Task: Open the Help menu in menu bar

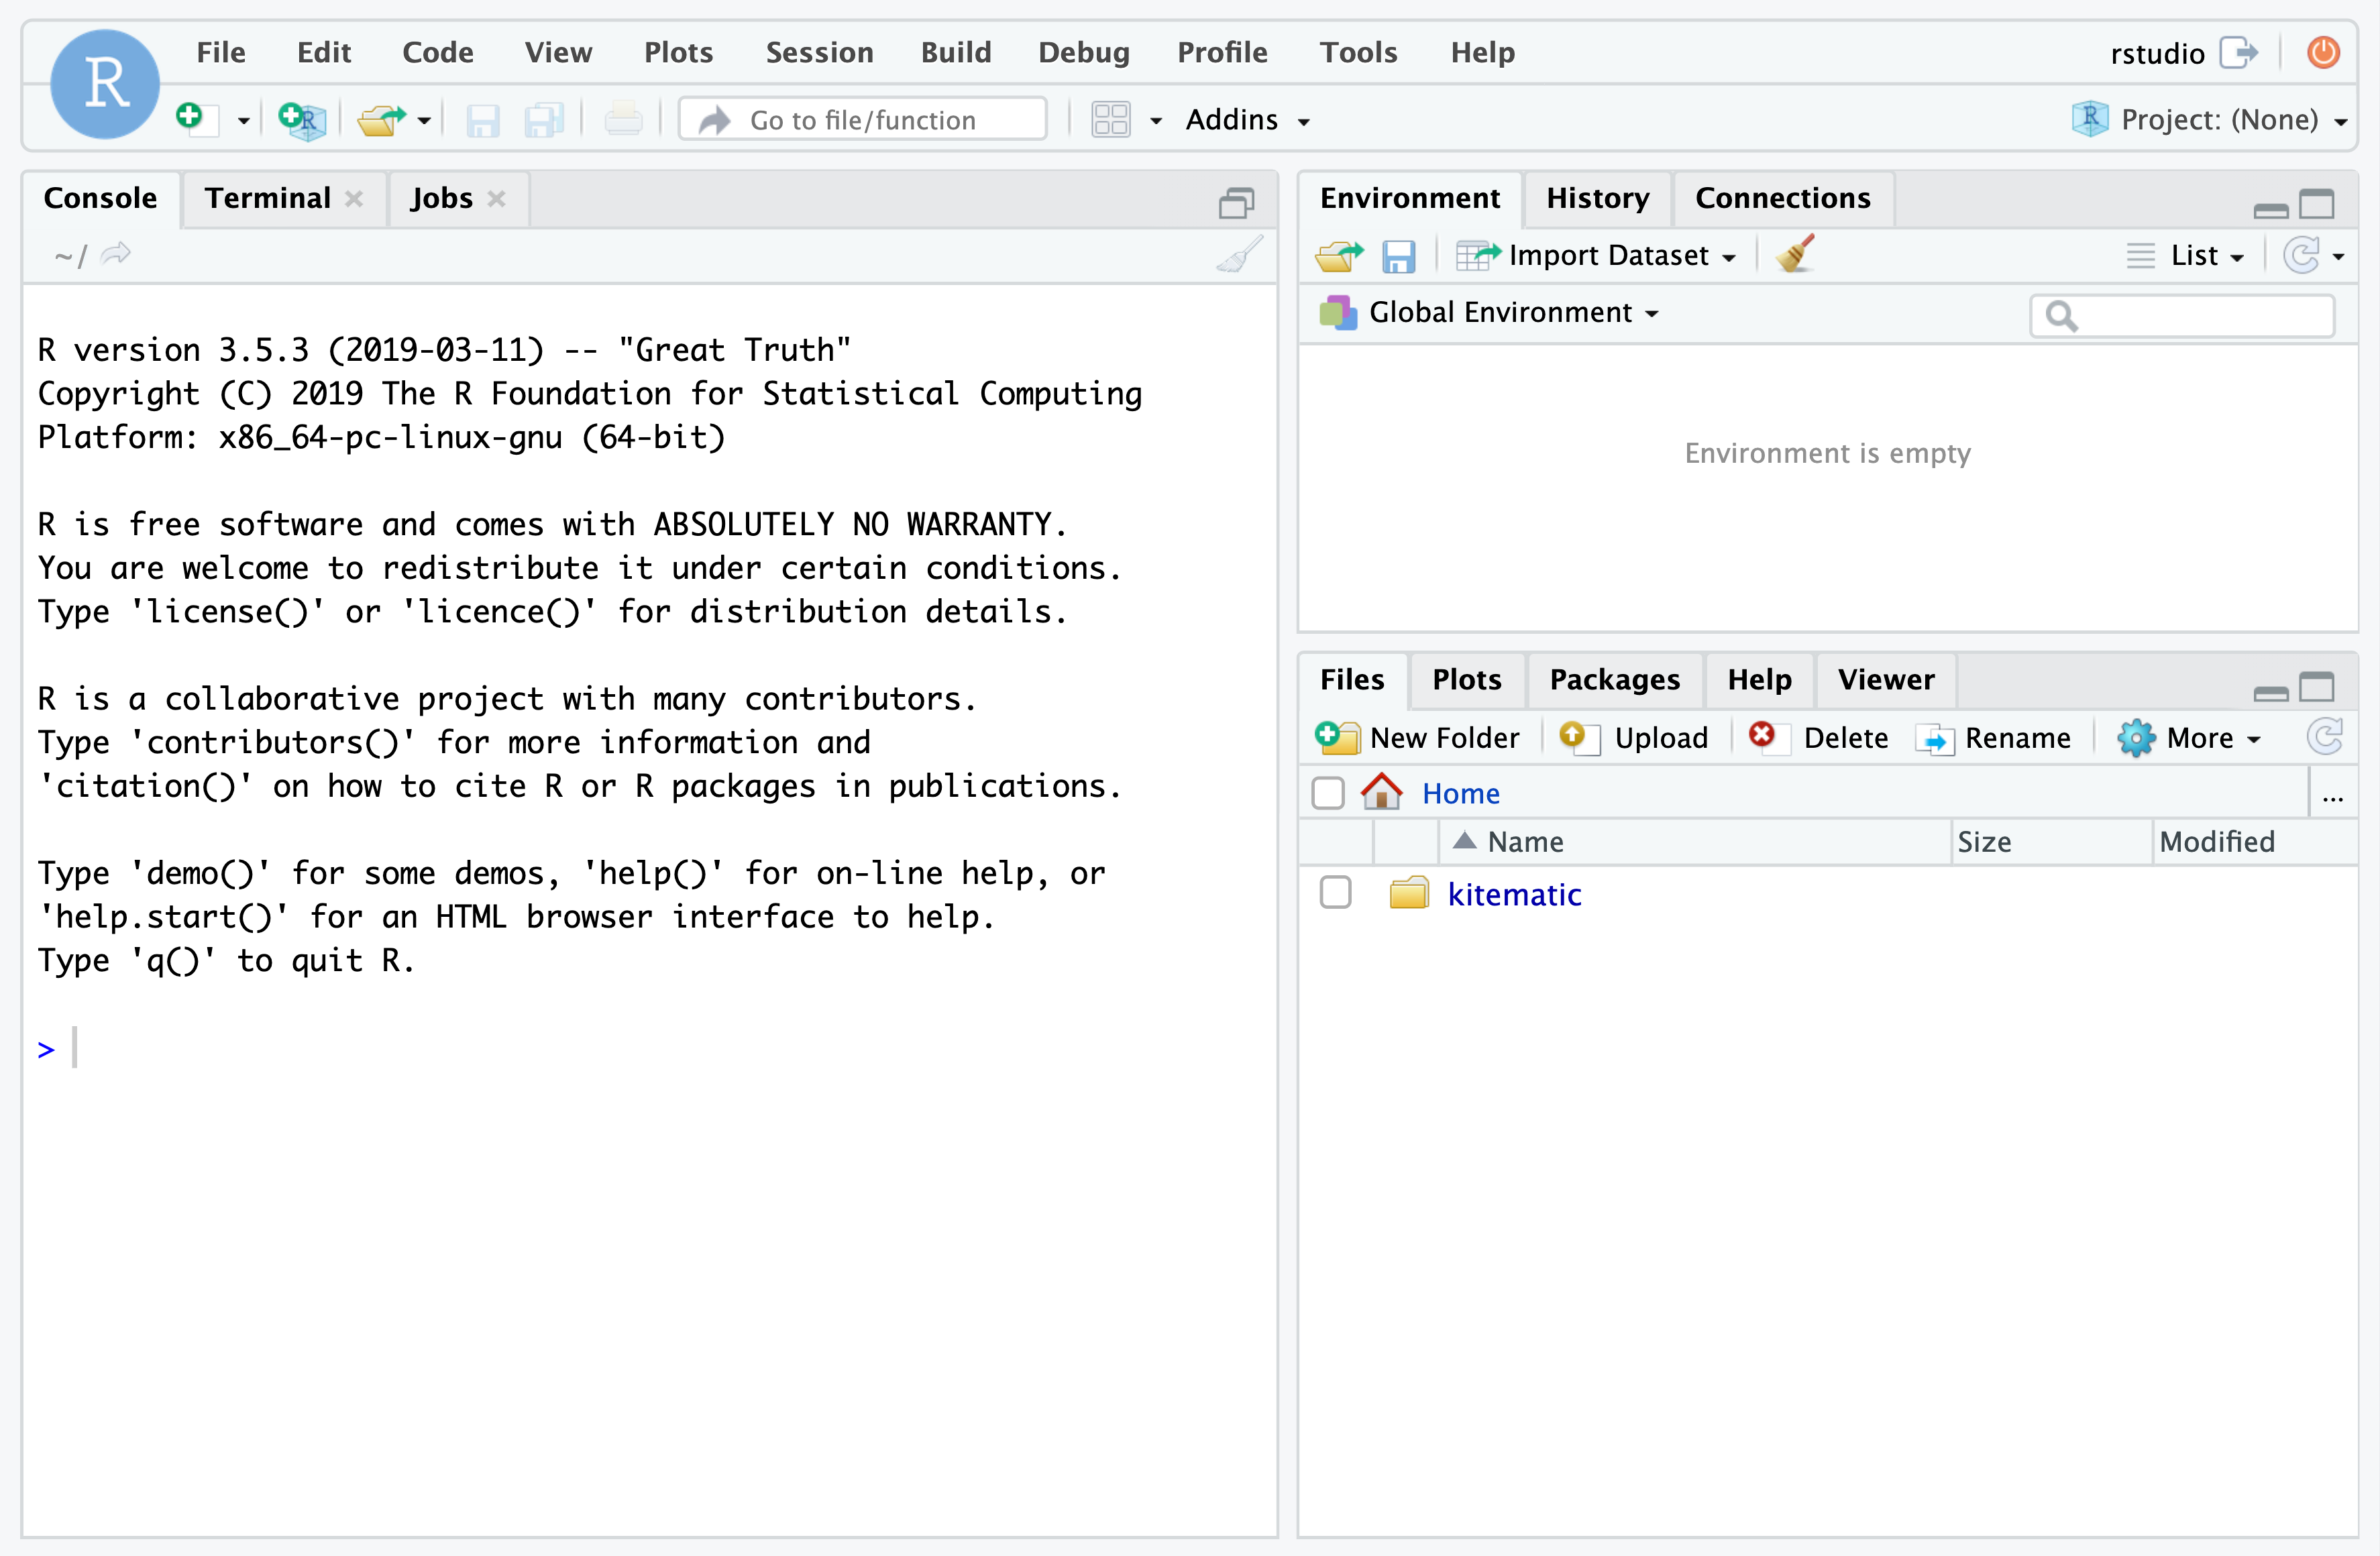Action: click(x=1483, y=52)
